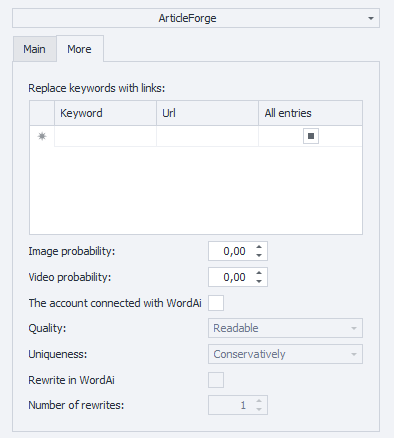The image size is (394, 438).
Task: Select the More tab
Action: tap(80, 49)
